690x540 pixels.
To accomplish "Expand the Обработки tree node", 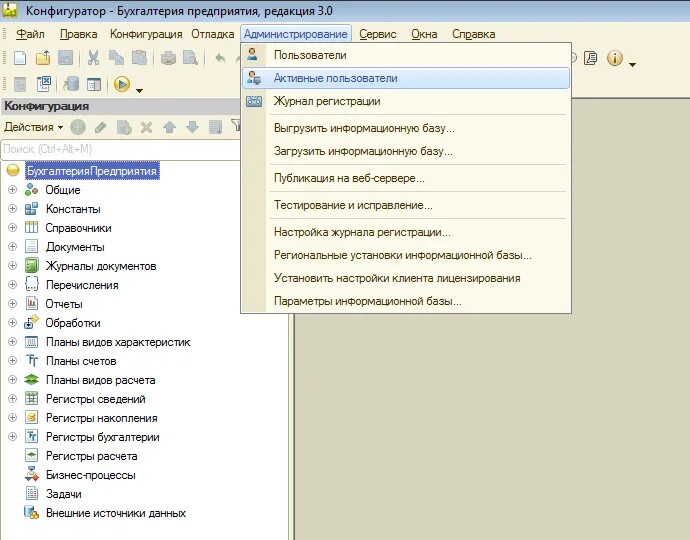I will click(12, 322).
